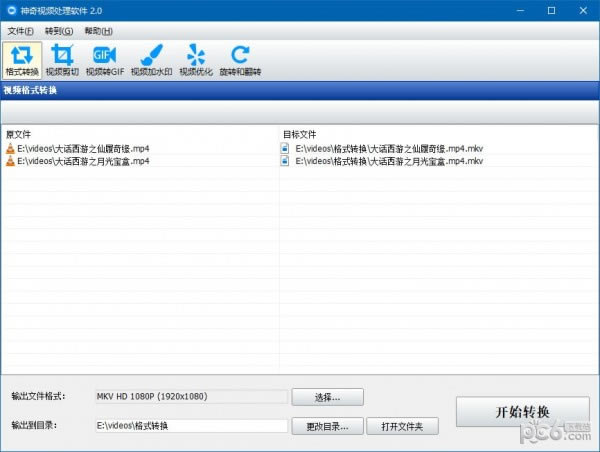
Task: Open the 视频剪切 video crop tool
Action: click(62, 60)
